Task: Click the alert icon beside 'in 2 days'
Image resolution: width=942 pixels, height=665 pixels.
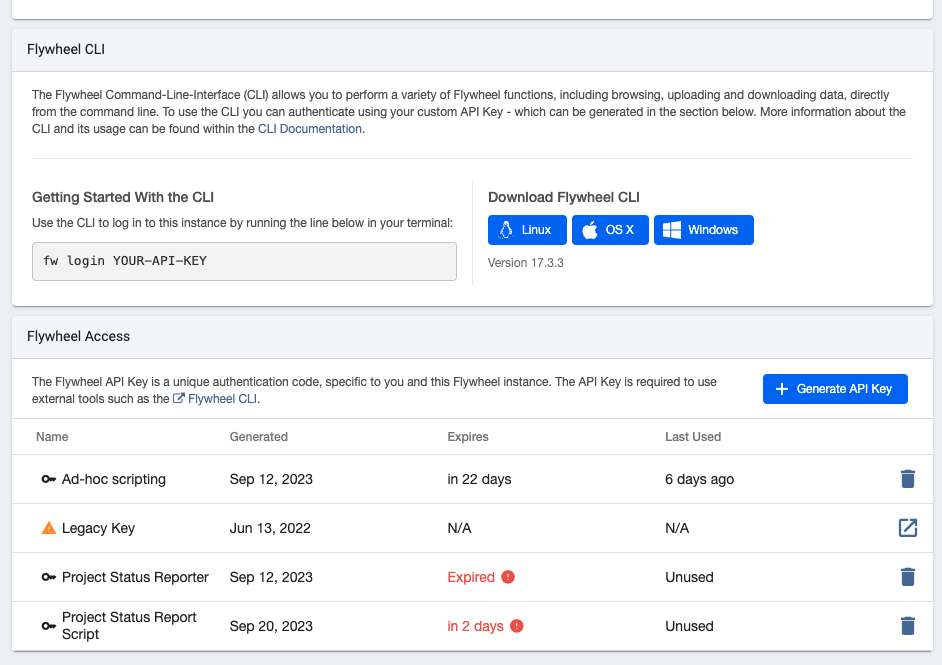Action: pos(516,625)
